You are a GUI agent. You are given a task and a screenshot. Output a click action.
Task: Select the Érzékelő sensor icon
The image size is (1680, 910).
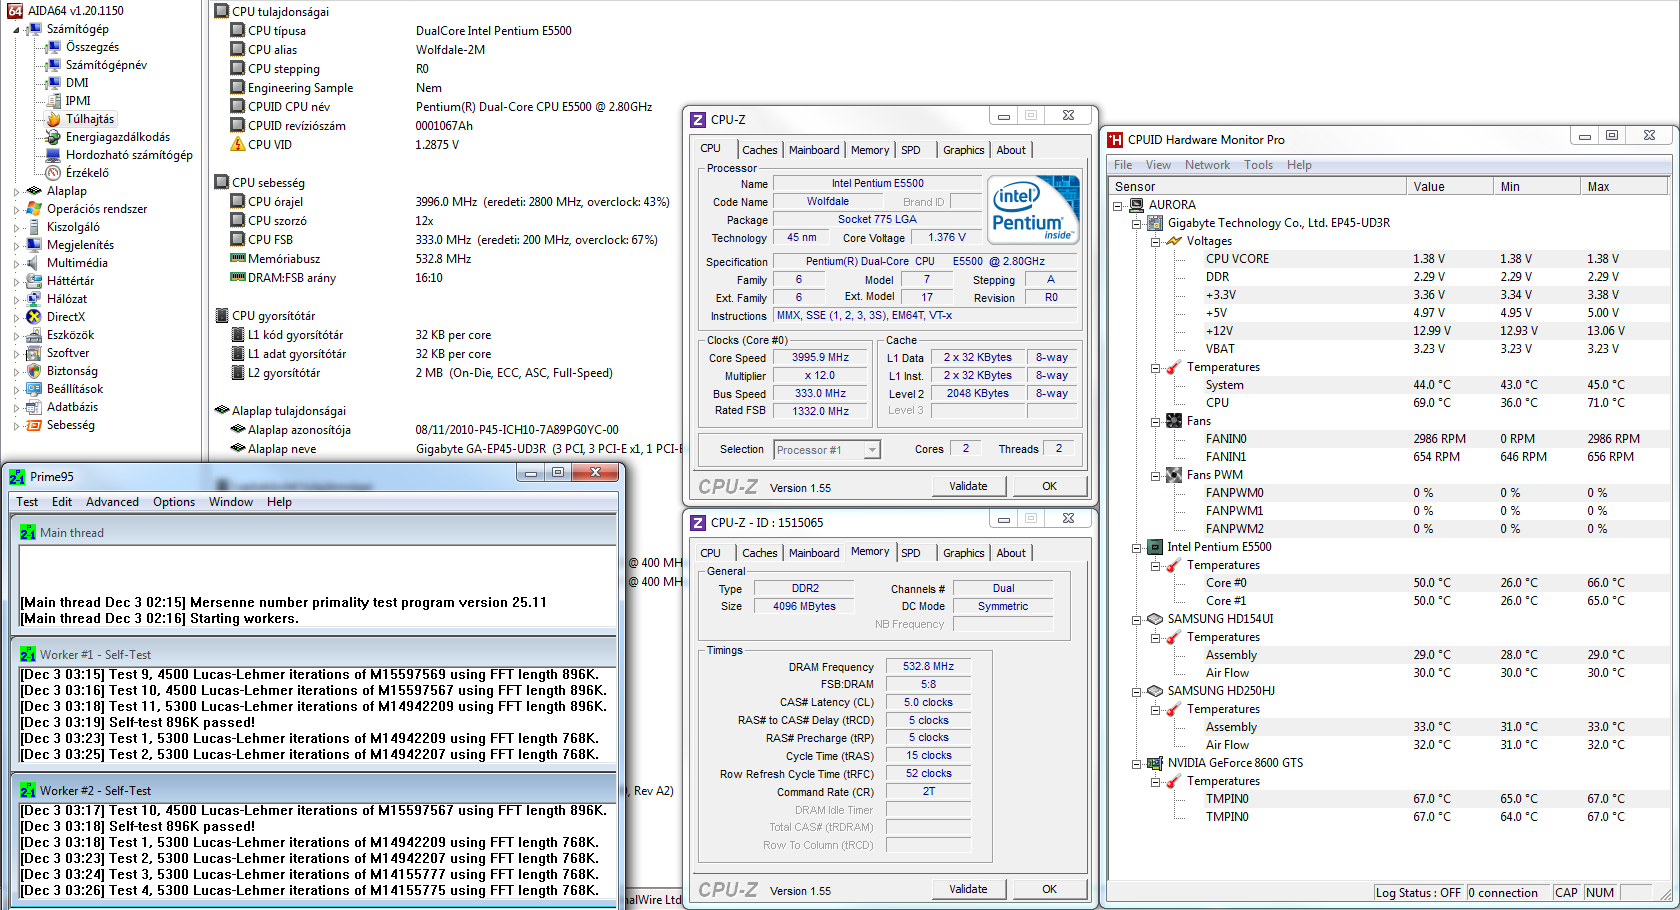point(54,173)
